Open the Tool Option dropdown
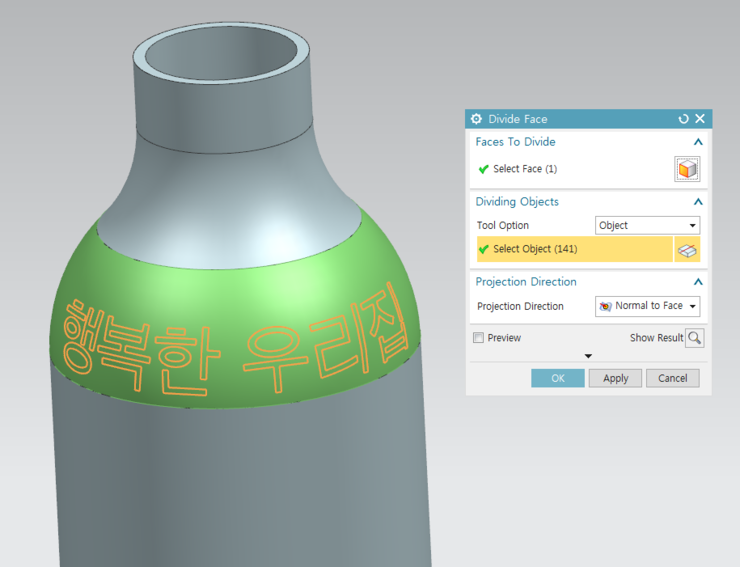Screen dimensions: 740x567 tap(647, 226)
